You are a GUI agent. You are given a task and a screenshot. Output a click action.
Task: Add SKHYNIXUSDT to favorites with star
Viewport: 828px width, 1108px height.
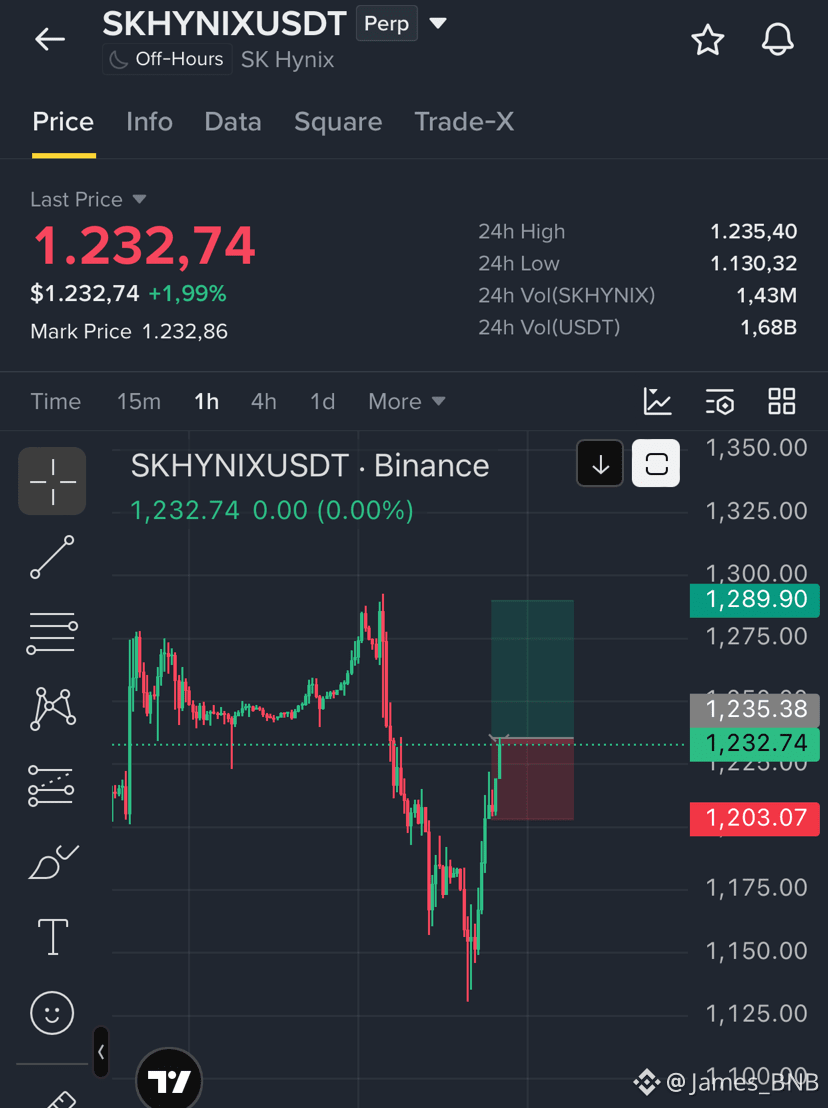[707, 40]
